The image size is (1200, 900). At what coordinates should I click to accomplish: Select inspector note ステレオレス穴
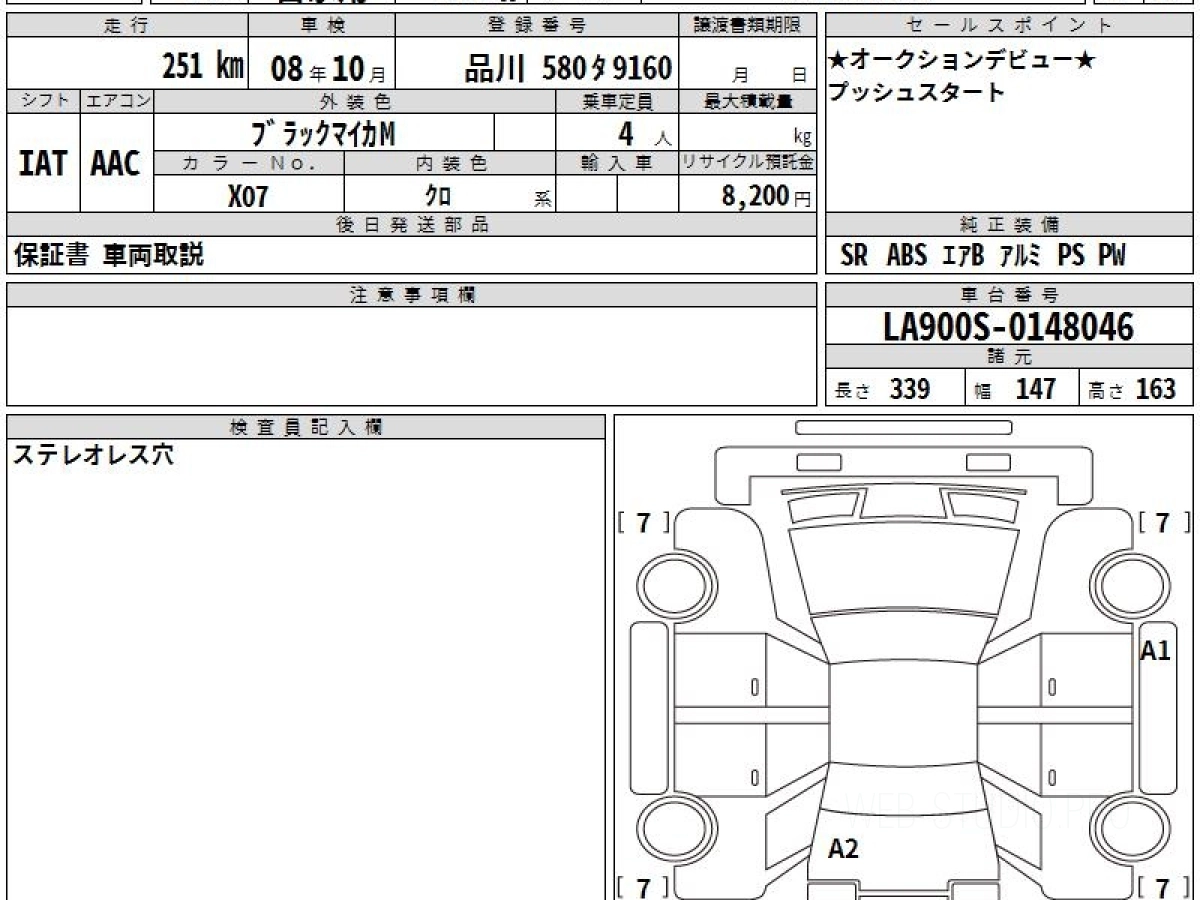pos(92,455)
